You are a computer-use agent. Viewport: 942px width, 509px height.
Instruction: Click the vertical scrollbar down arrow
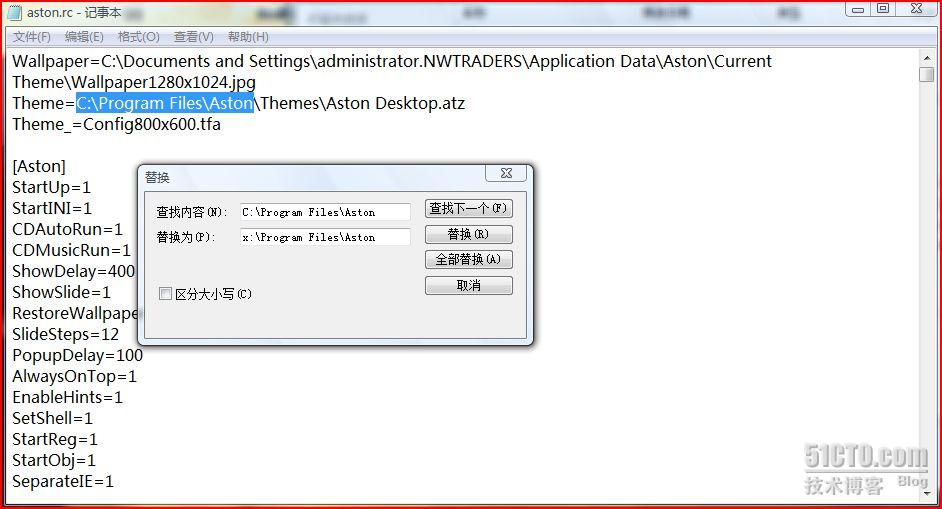pyautogui.click(x=927, y=492)
